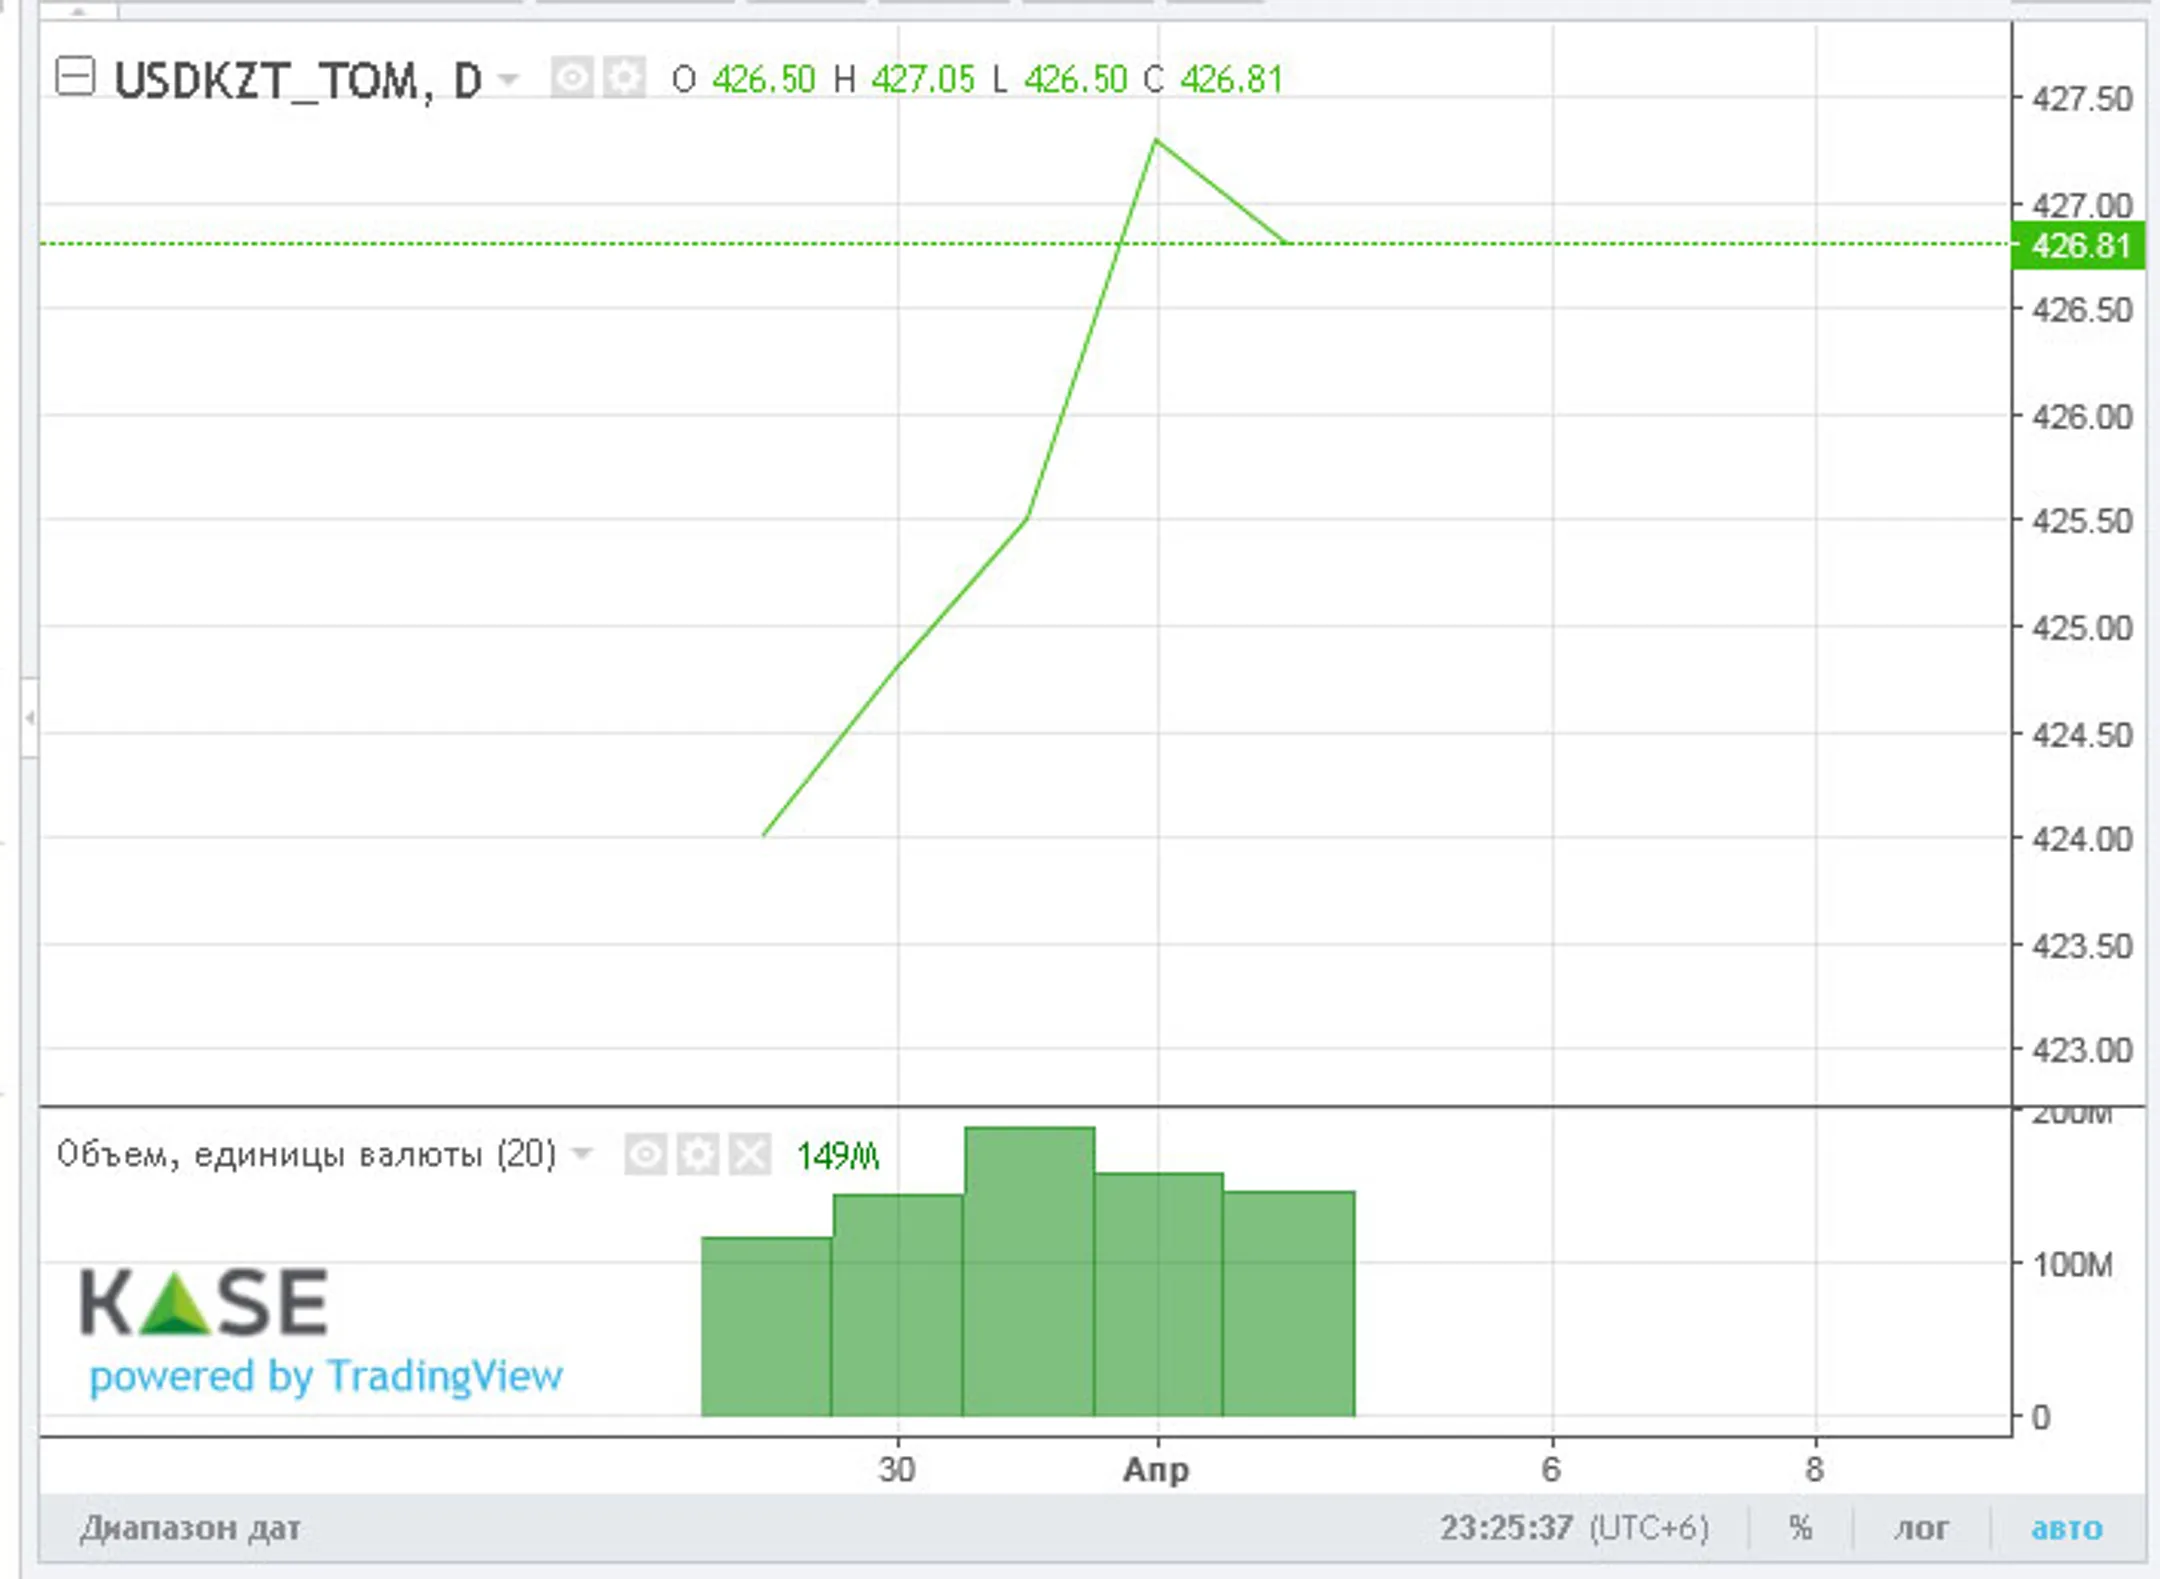This screenshot has width=2160, height=1579.
Task: Open settings gear for USDKZT_TOM series
Action: (625, 77)
